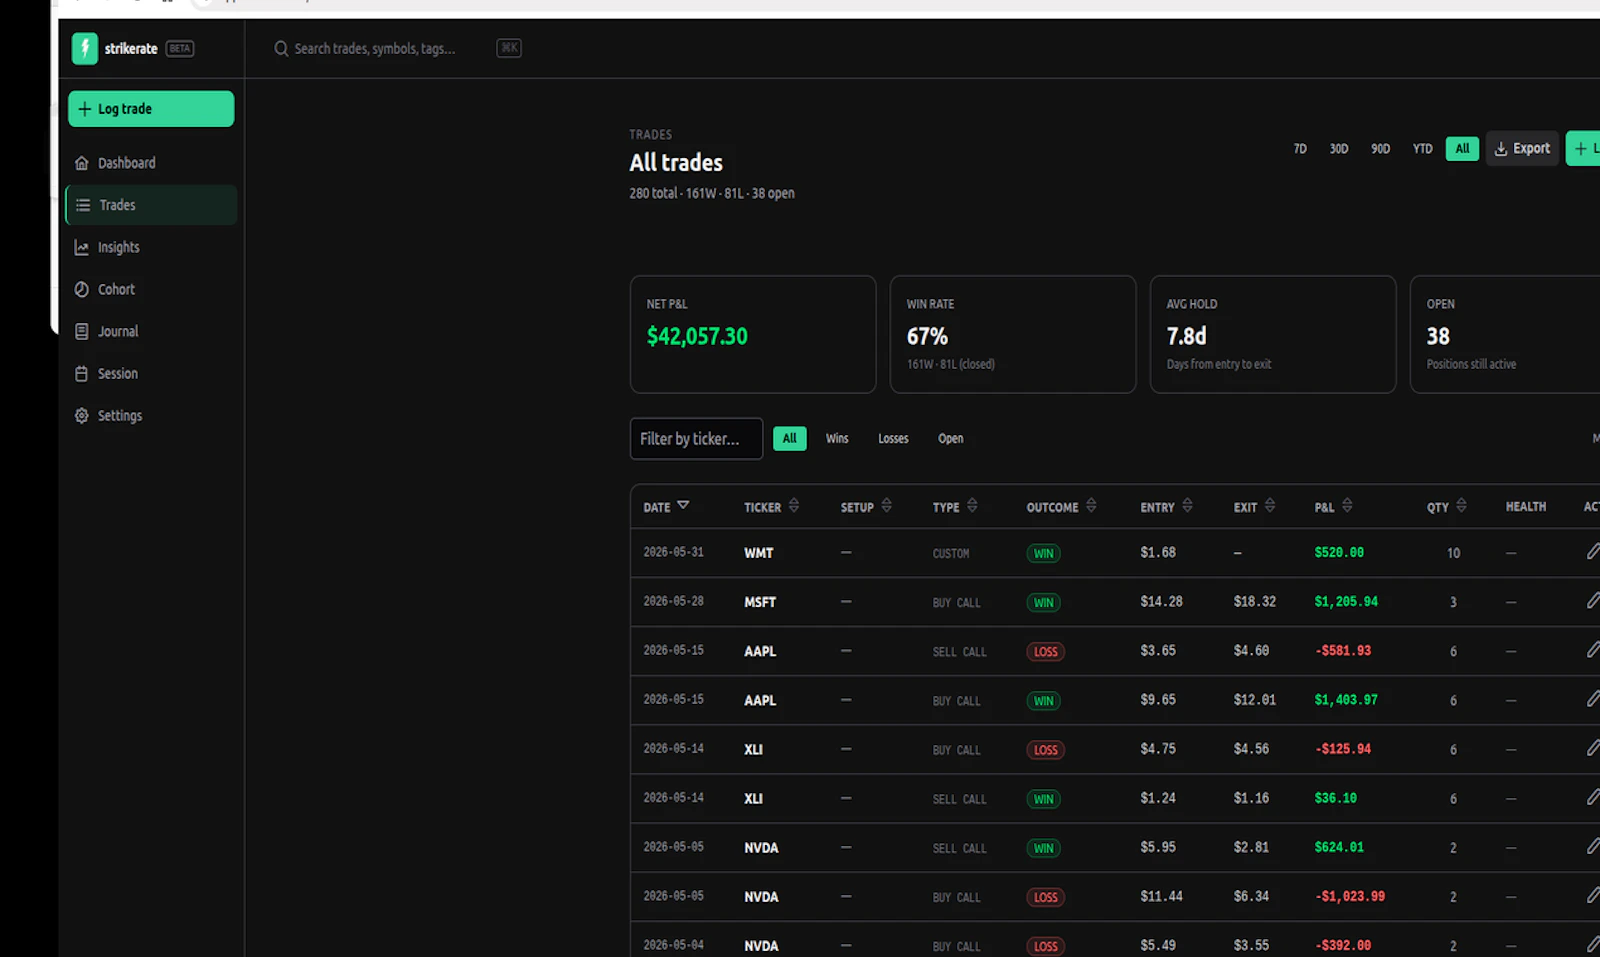The image size is (1600, 957).
Task: Filter trades by Losses
Action: coord(893,439)
